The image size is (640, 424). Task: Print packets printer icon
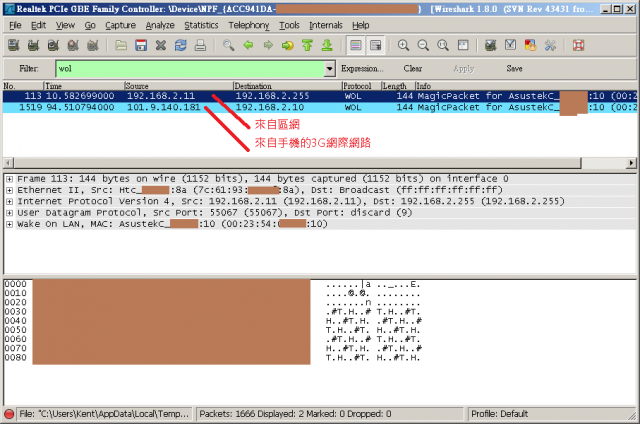(x=200, y=45)
